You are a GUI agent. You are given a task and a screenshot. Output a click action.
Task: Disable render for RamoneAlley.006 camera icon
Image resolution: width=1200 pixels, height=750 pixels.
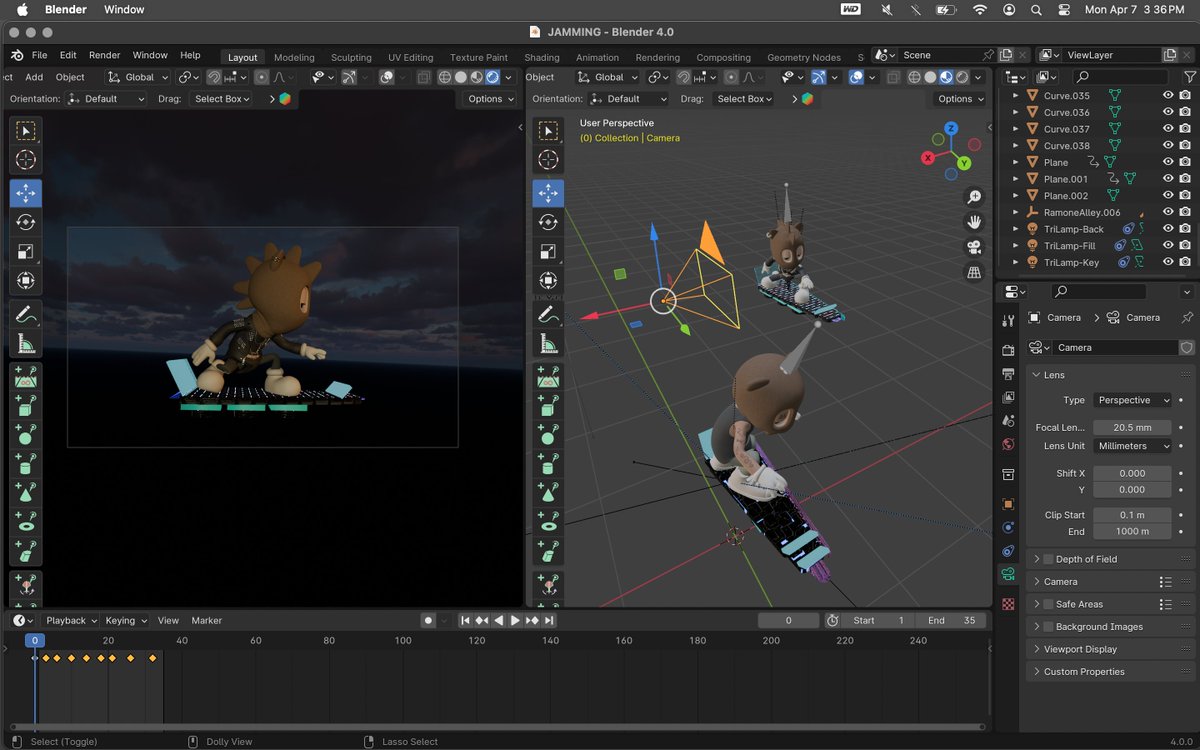click(x=1185, y=212)
